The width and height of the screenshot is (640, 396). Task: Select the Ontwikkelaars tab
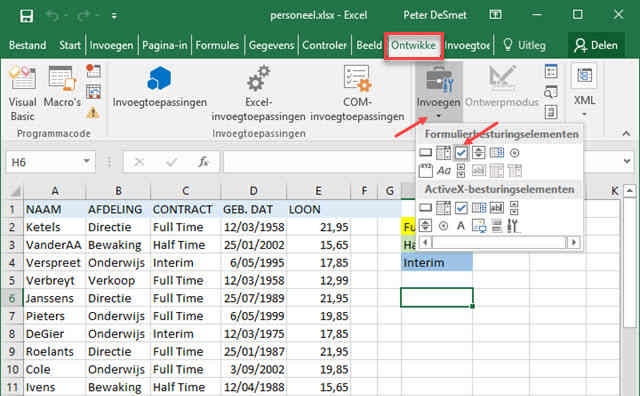(x=414, y=45)
